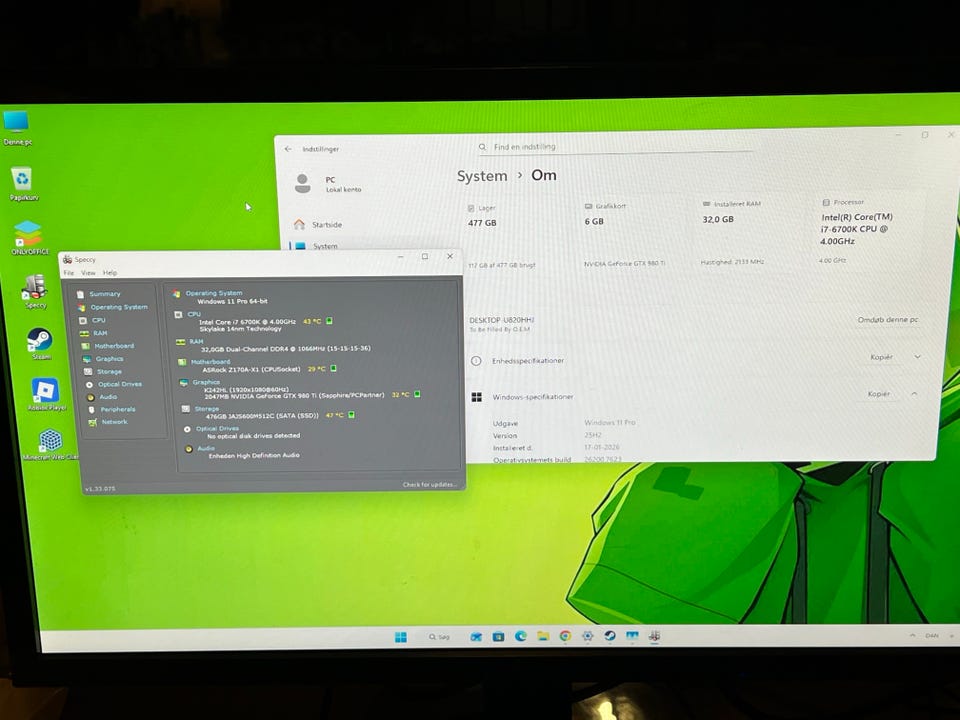The image size is (960, 720).
Task: Open Microsoft Edge from taskbar
Action: [521, 636]
